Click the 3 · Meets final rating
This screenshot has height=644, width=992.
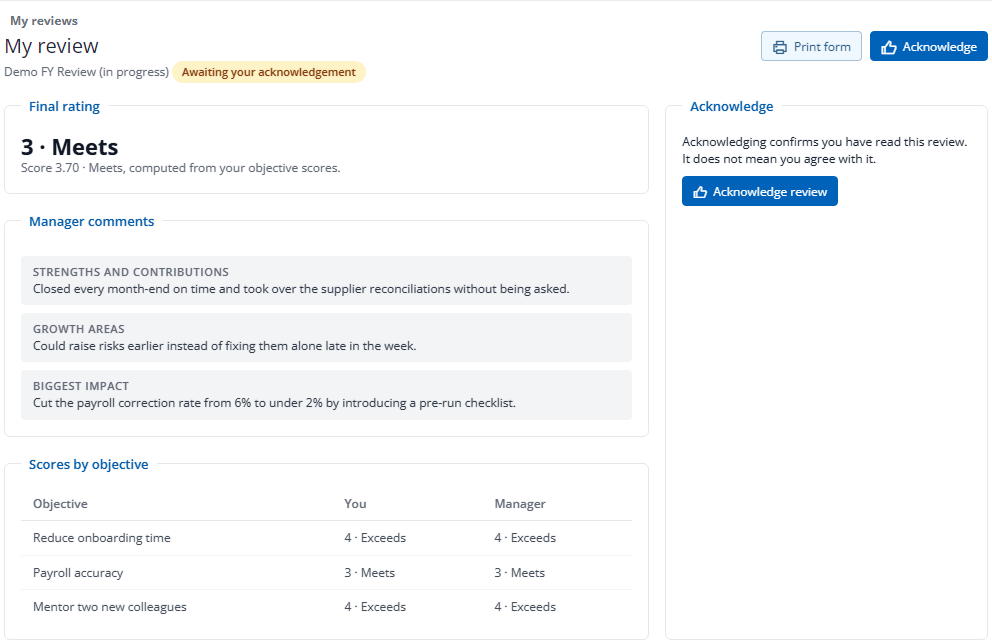(x=70, y=147)
